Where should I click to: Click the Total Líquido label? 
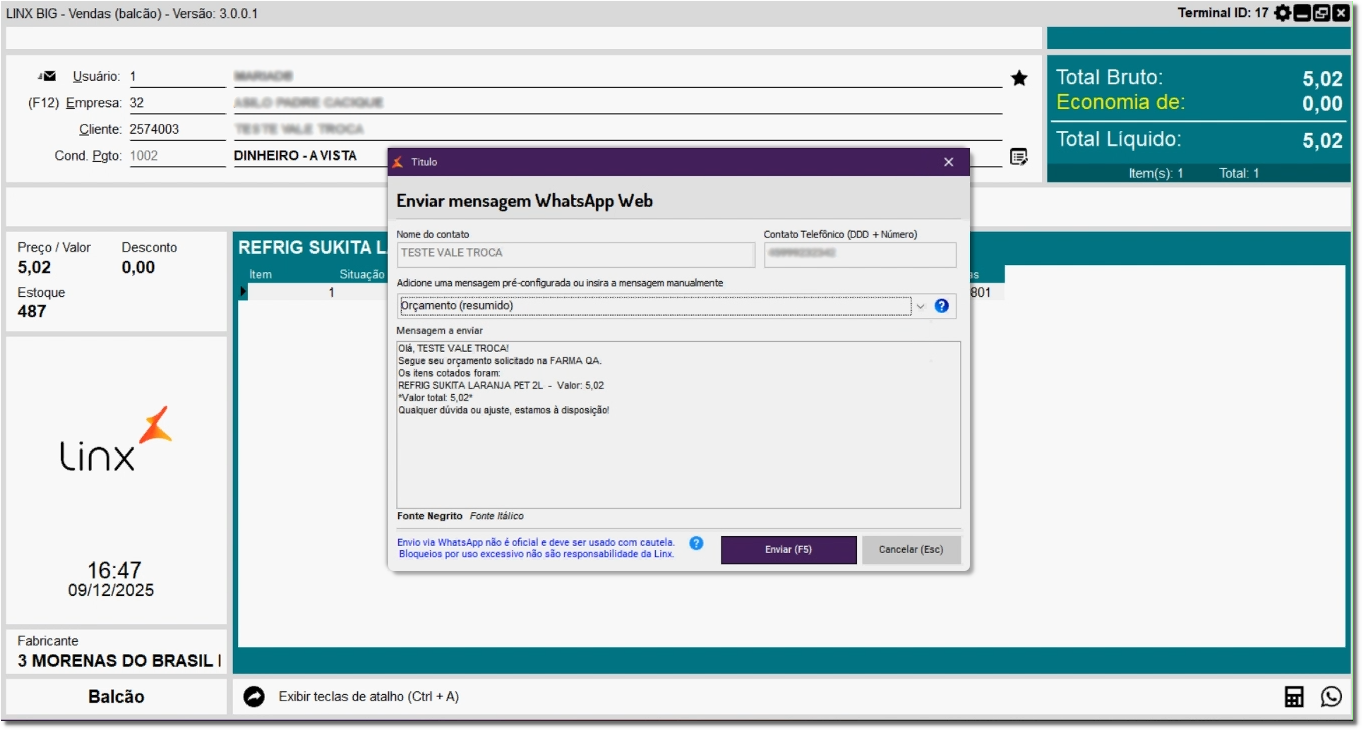[x=1119, y=139]
